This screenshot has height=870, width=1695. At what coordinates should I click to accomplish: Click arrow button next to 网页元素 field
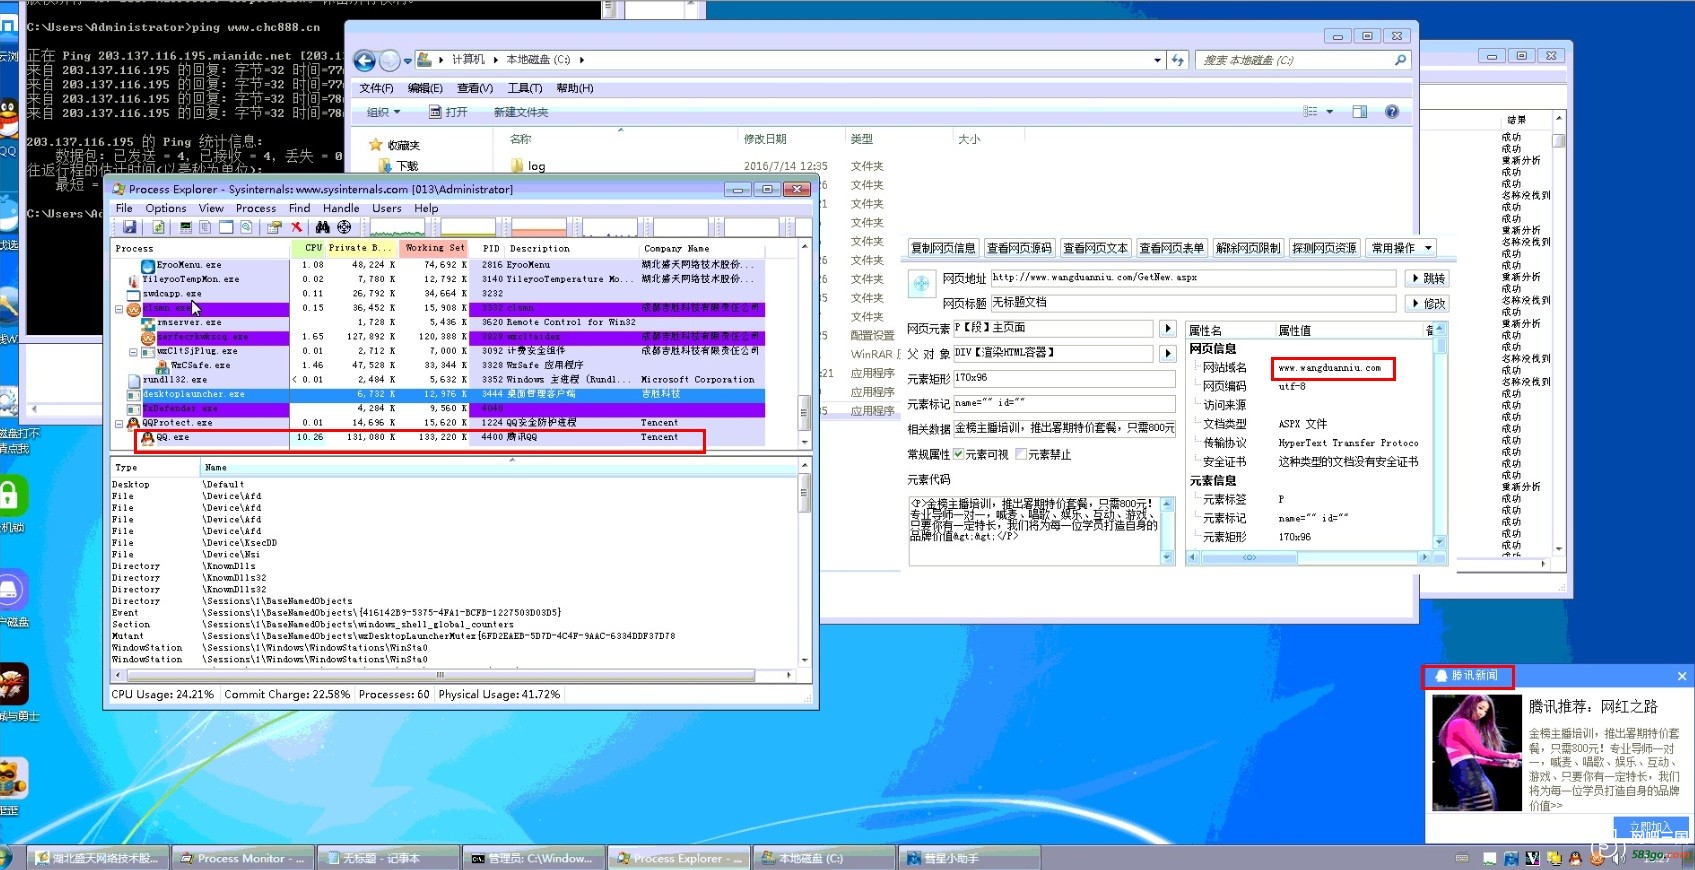(x=1167, y=328)
